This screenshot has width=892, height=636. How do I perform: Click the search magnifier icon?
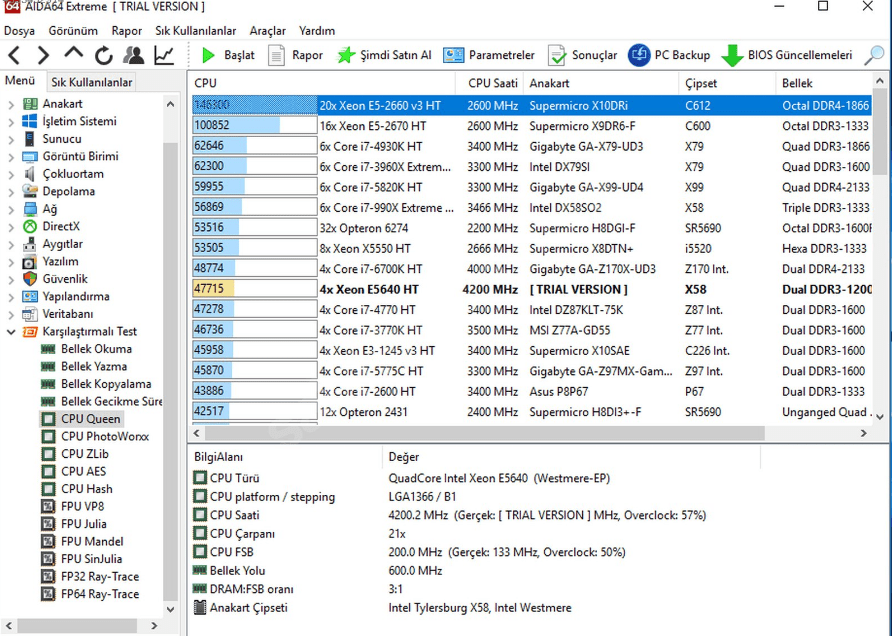(873, 55)
